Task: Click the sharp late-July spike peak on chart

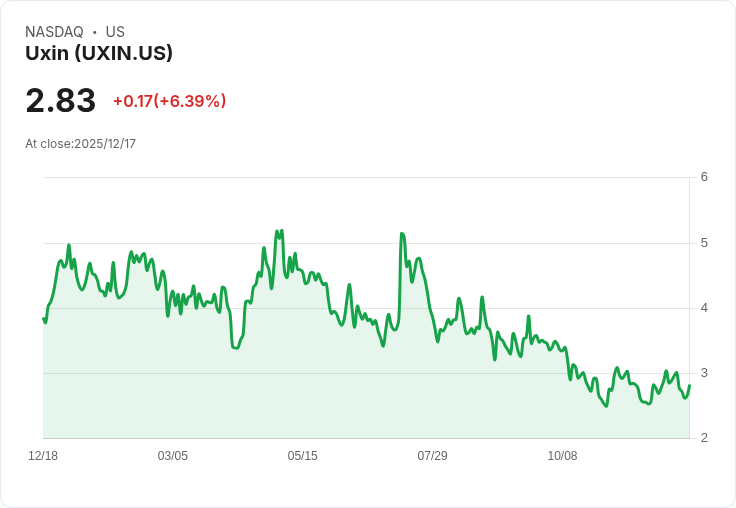Action: pos(402,234)
